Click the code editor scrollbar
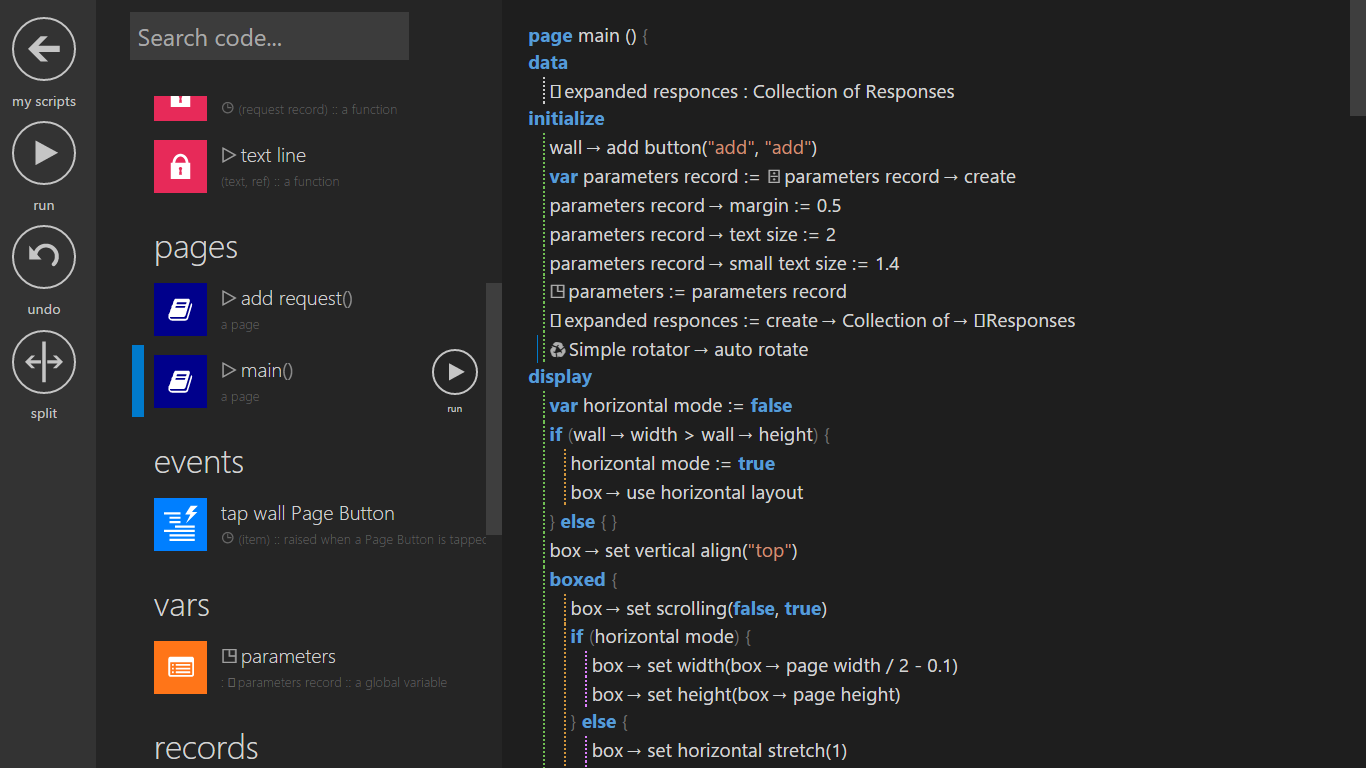 point(1358,58)
